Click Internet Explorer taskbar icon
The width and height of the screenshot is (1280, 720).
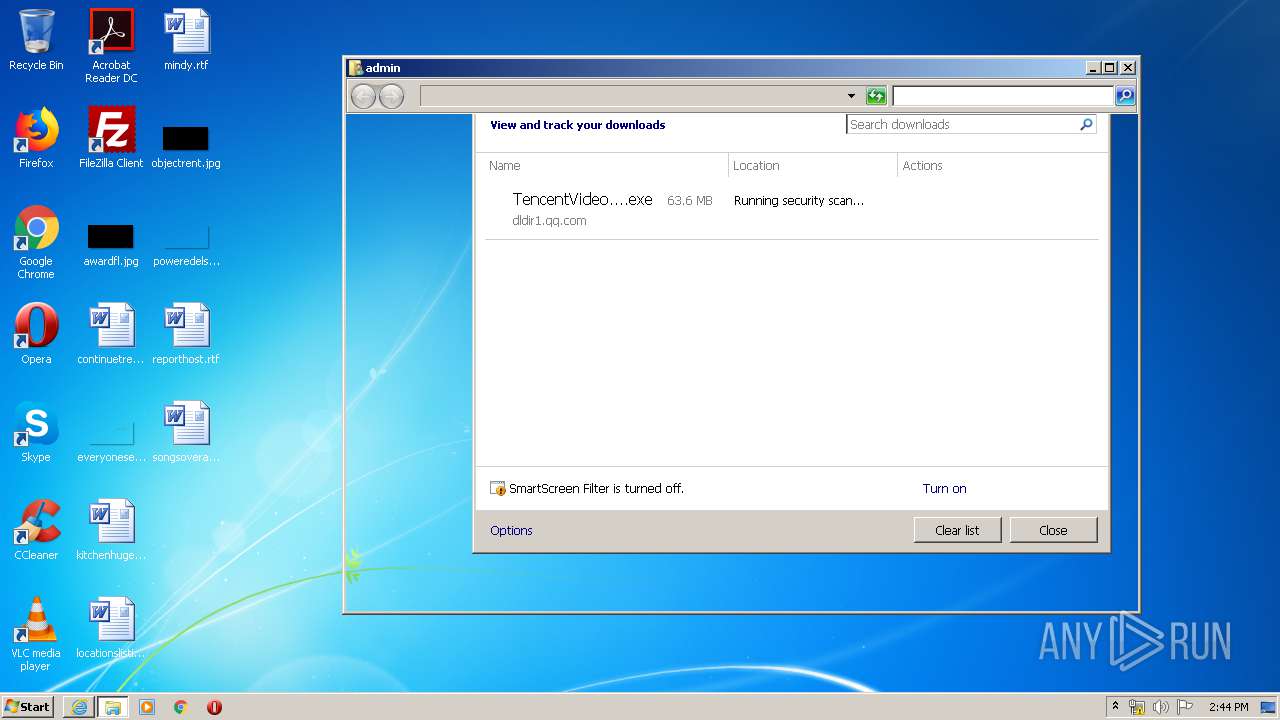[79, 707]
